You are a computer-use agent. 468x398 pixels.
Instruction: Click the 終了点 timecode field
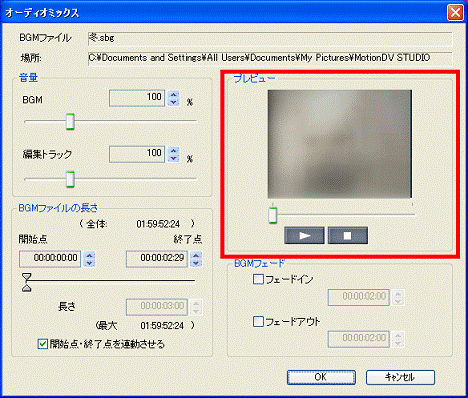tap(157, 259)
